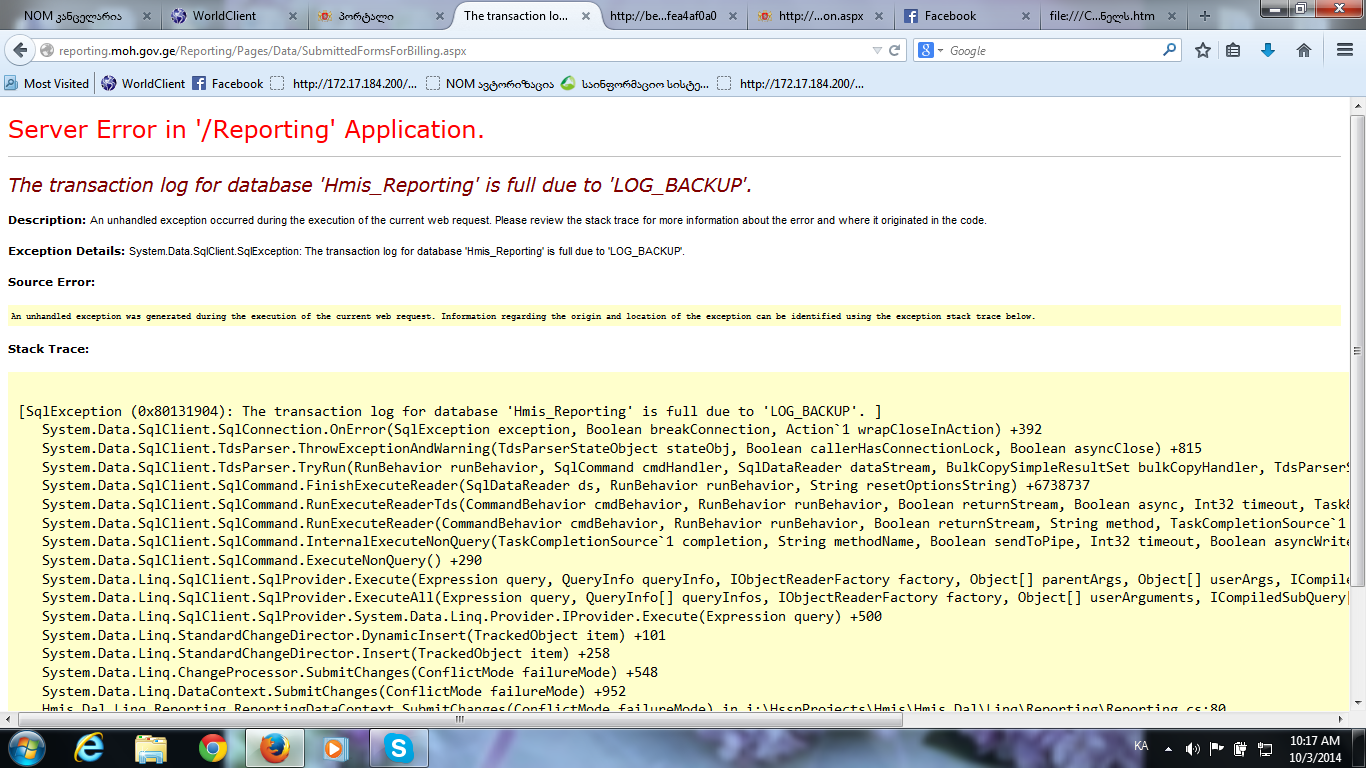1366x768 pixels.
Task: Click the browser back arrow button
Action: pos(19,50)
